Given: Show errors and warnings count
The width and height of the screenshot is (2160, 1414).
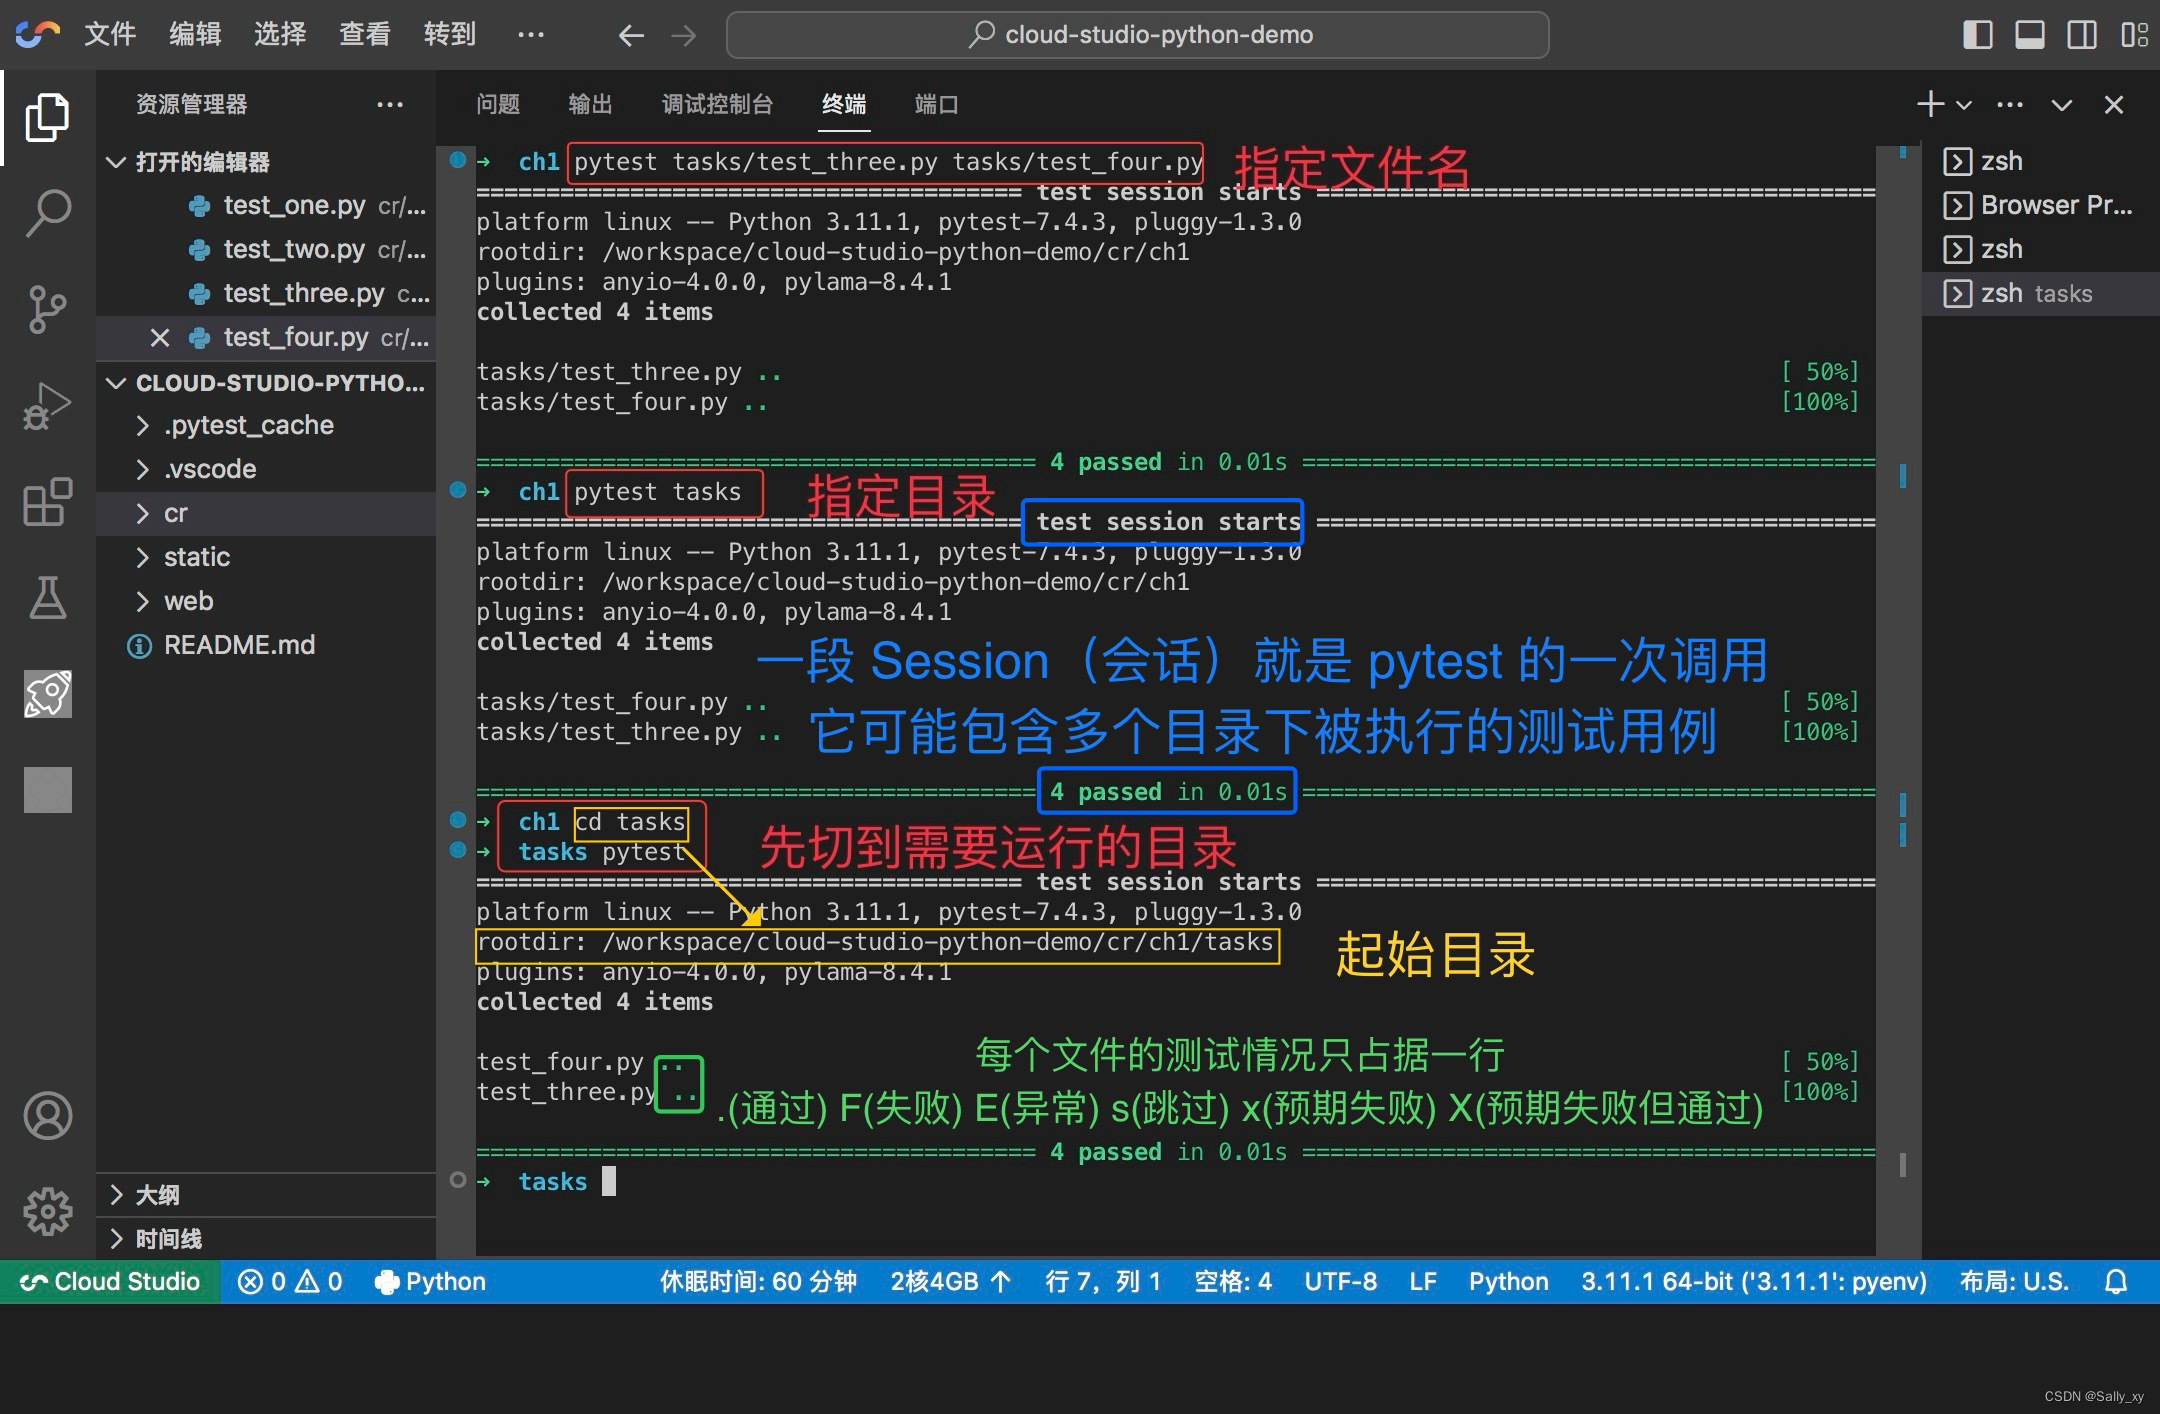Looking at the screenshot, I should tap(289, 1281).
